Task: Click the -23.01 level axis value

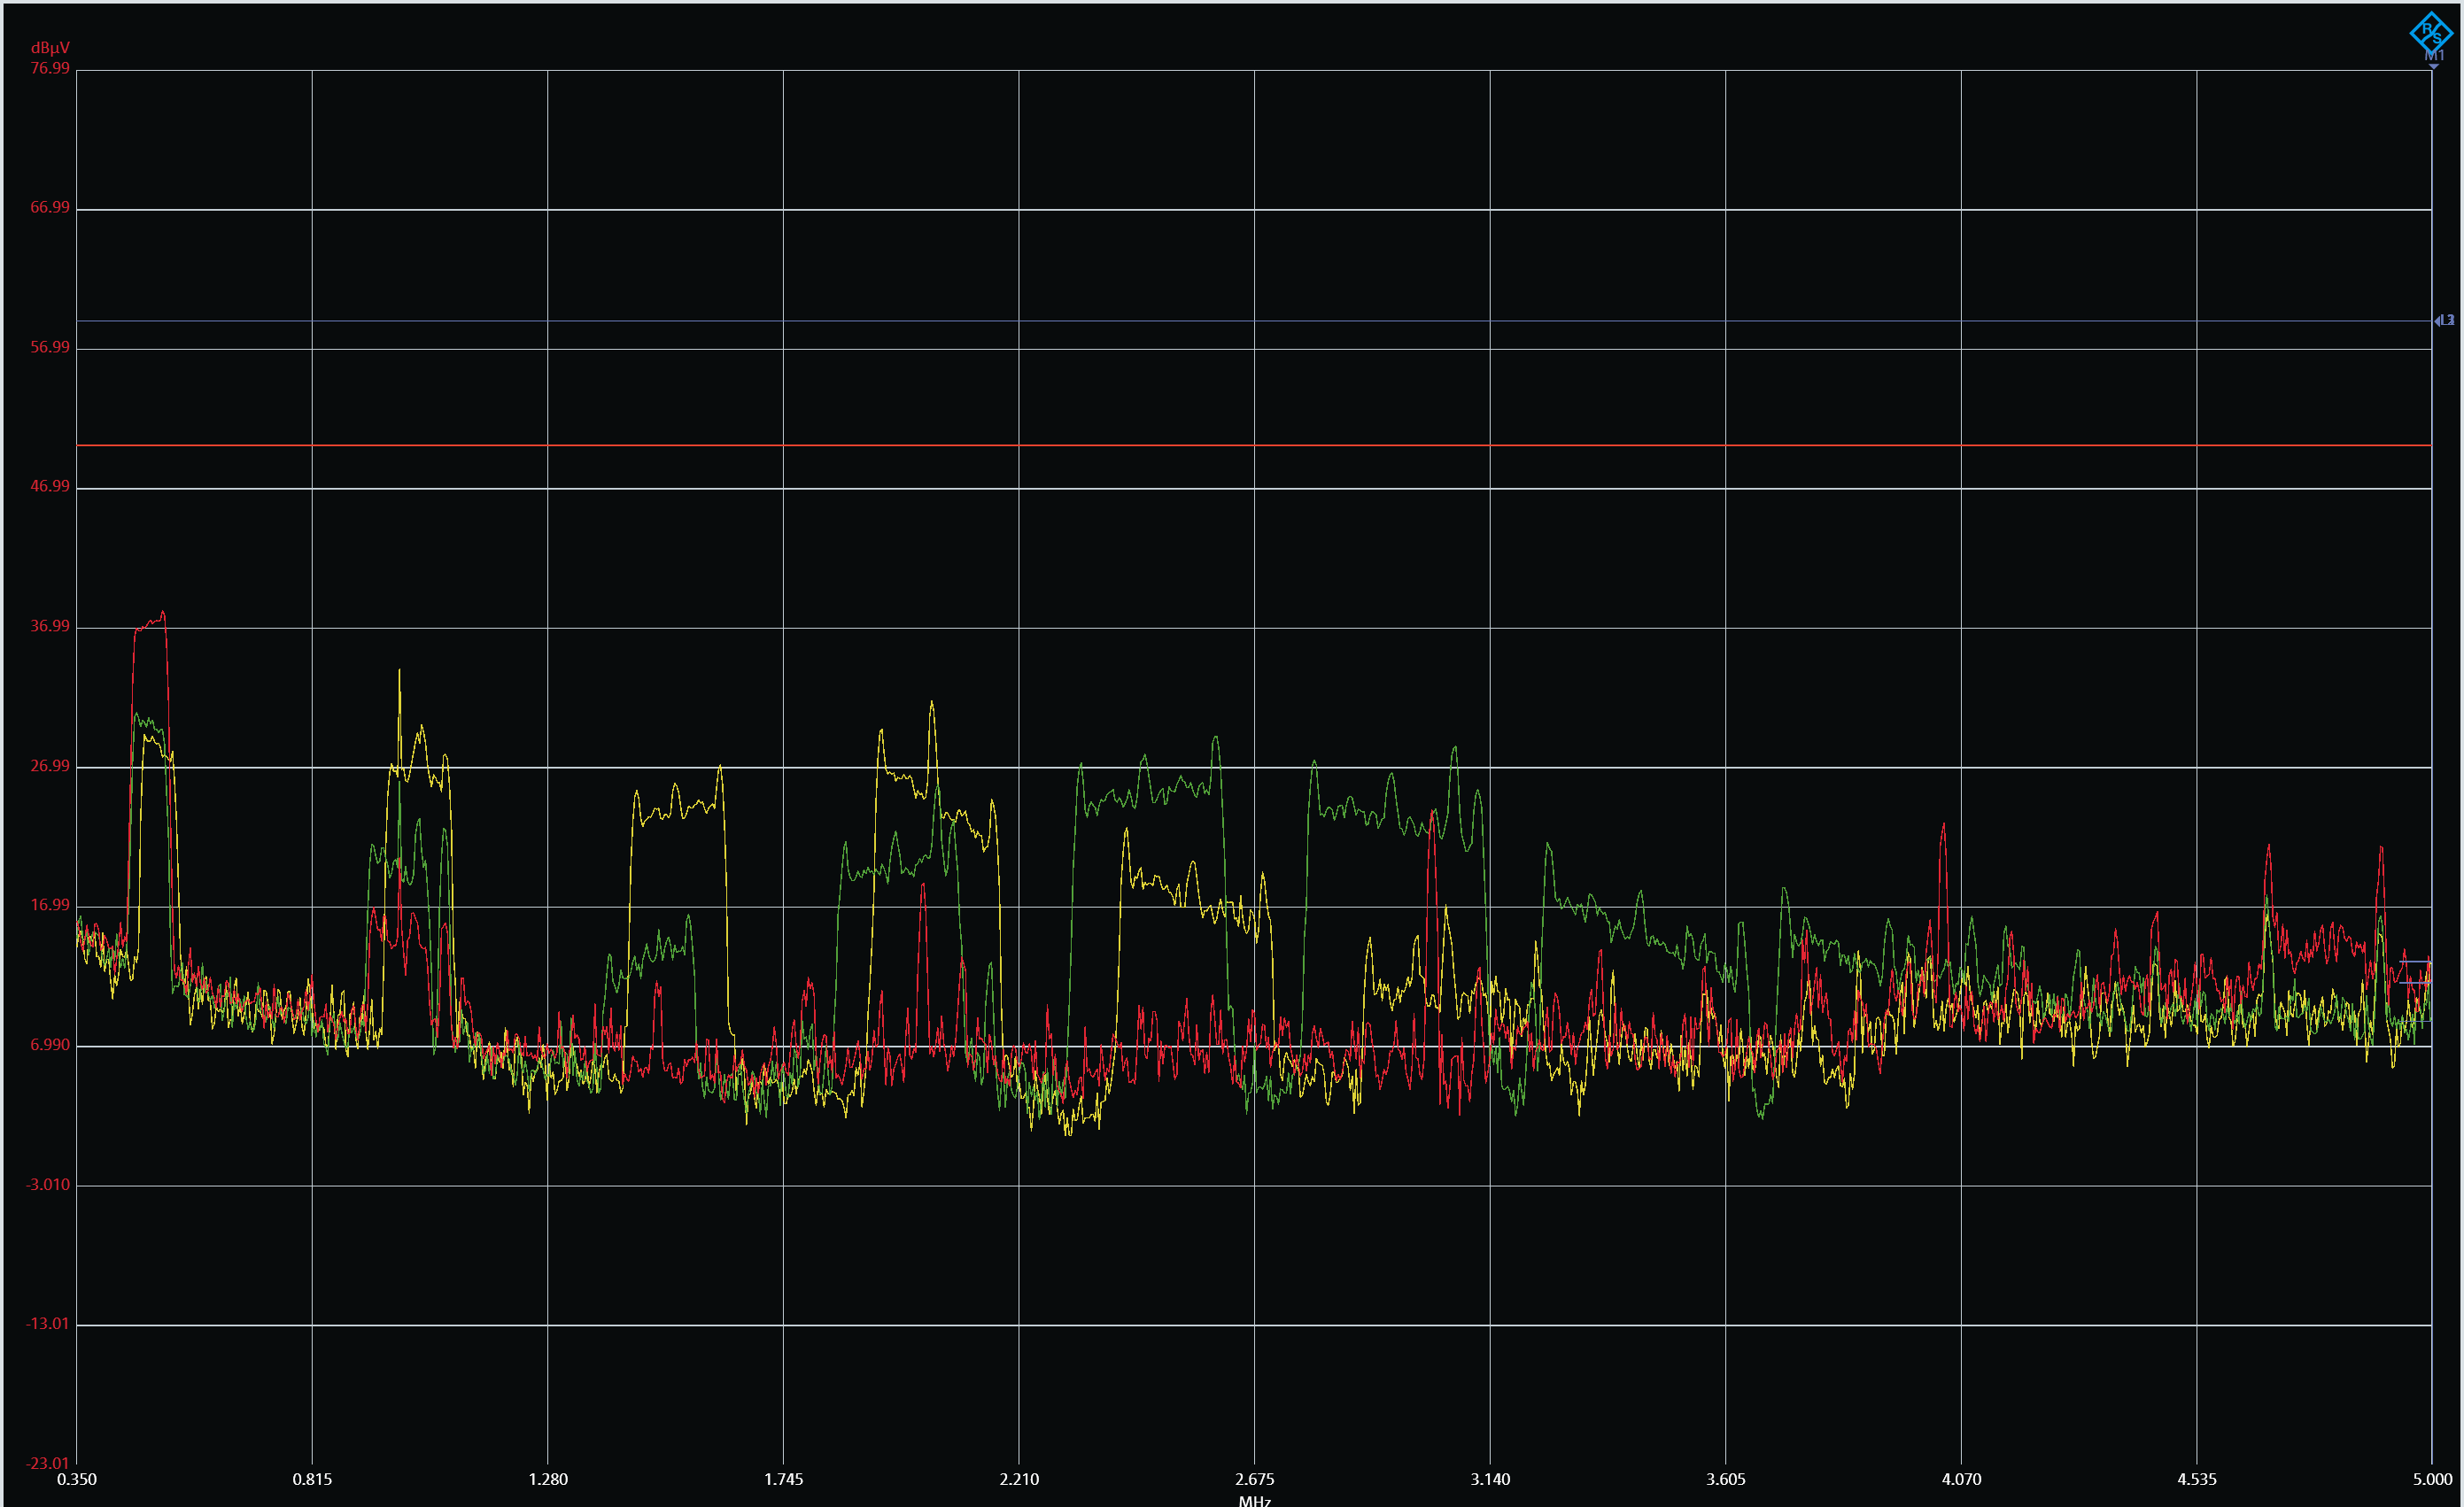Action: pos(48,1464)
